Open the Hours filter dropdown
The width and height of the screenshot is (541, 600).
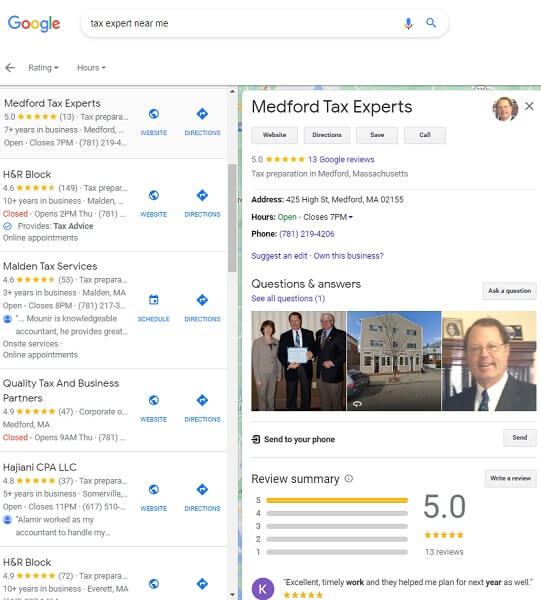[91, 68]
